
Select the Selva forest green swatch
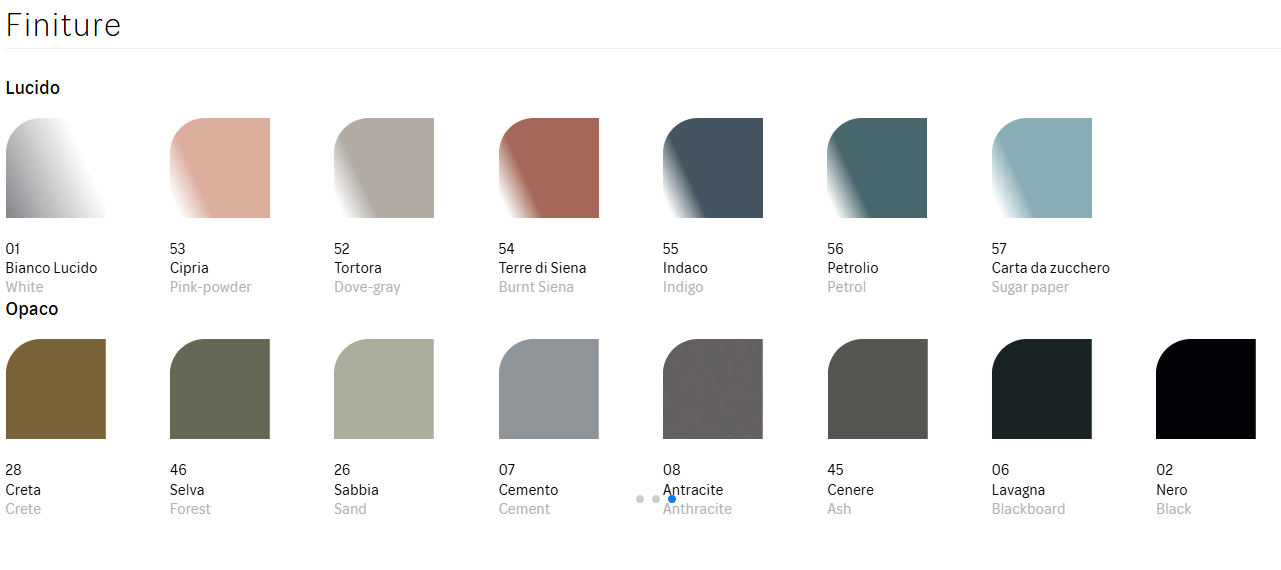[x=220, y=389]
